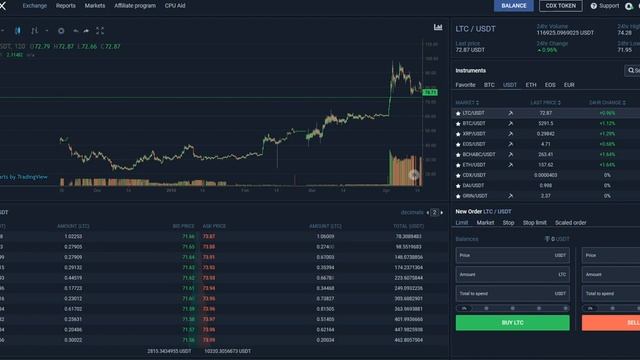Screen dimensions: 640x360
Task: Click the SELL button
Action: coord(611,322)
